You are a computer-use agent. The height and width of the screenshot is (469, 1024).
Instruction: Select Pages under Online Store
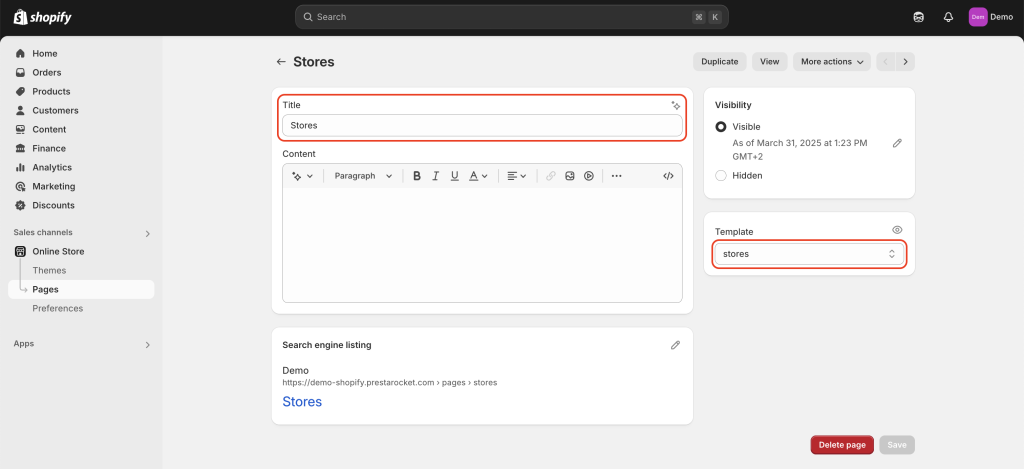point(81,289)
